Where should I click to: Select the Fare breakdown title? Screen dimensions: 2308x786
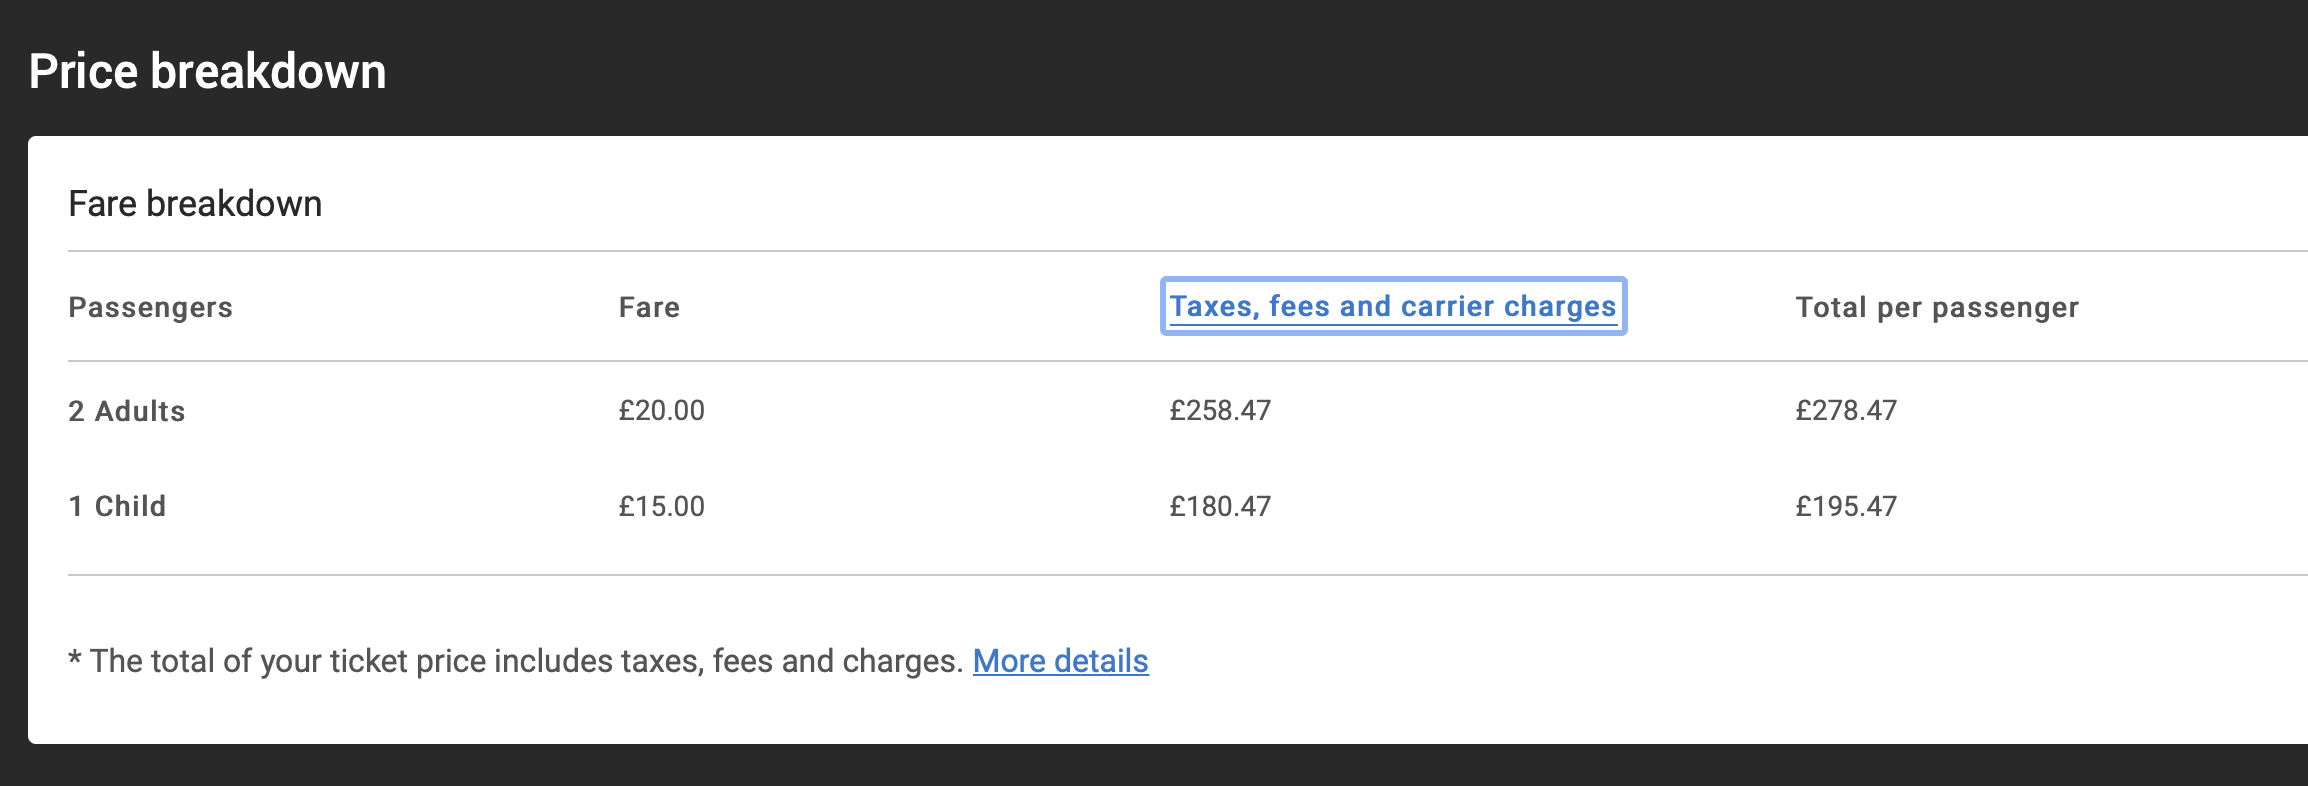pyautogui.click(x=195, y=204)
